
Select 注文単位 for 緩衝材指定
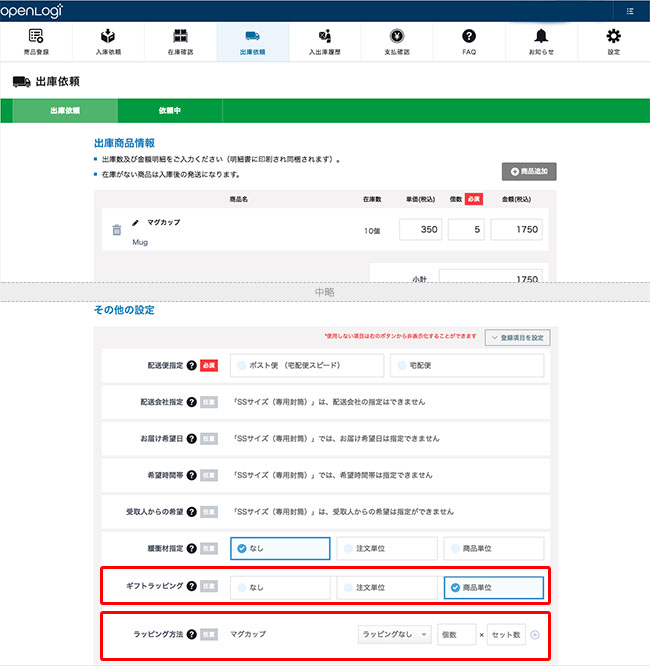(x=387, y=548)
